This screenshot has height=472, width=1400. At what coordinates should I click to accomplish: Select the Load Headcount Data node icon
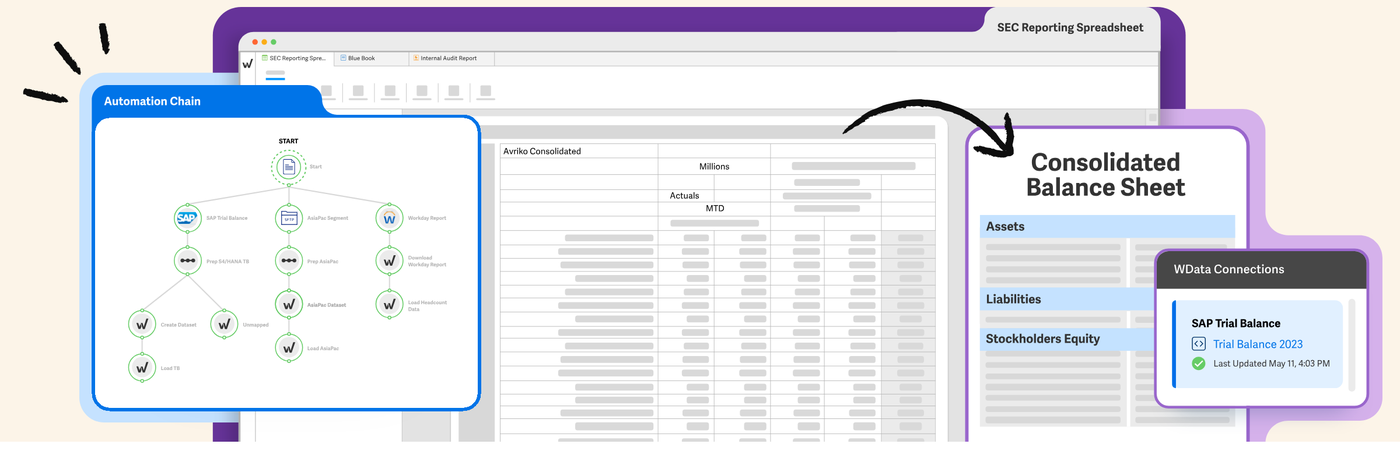tap(389, 304)
